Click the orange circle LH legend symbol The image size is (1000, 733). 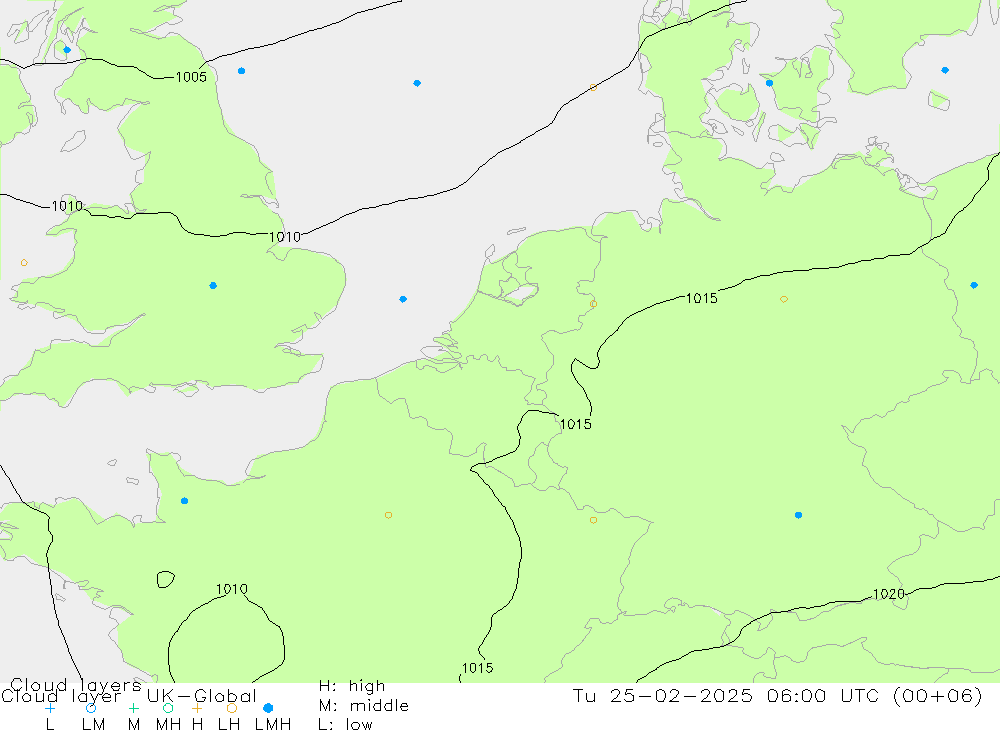coord(232,708)
